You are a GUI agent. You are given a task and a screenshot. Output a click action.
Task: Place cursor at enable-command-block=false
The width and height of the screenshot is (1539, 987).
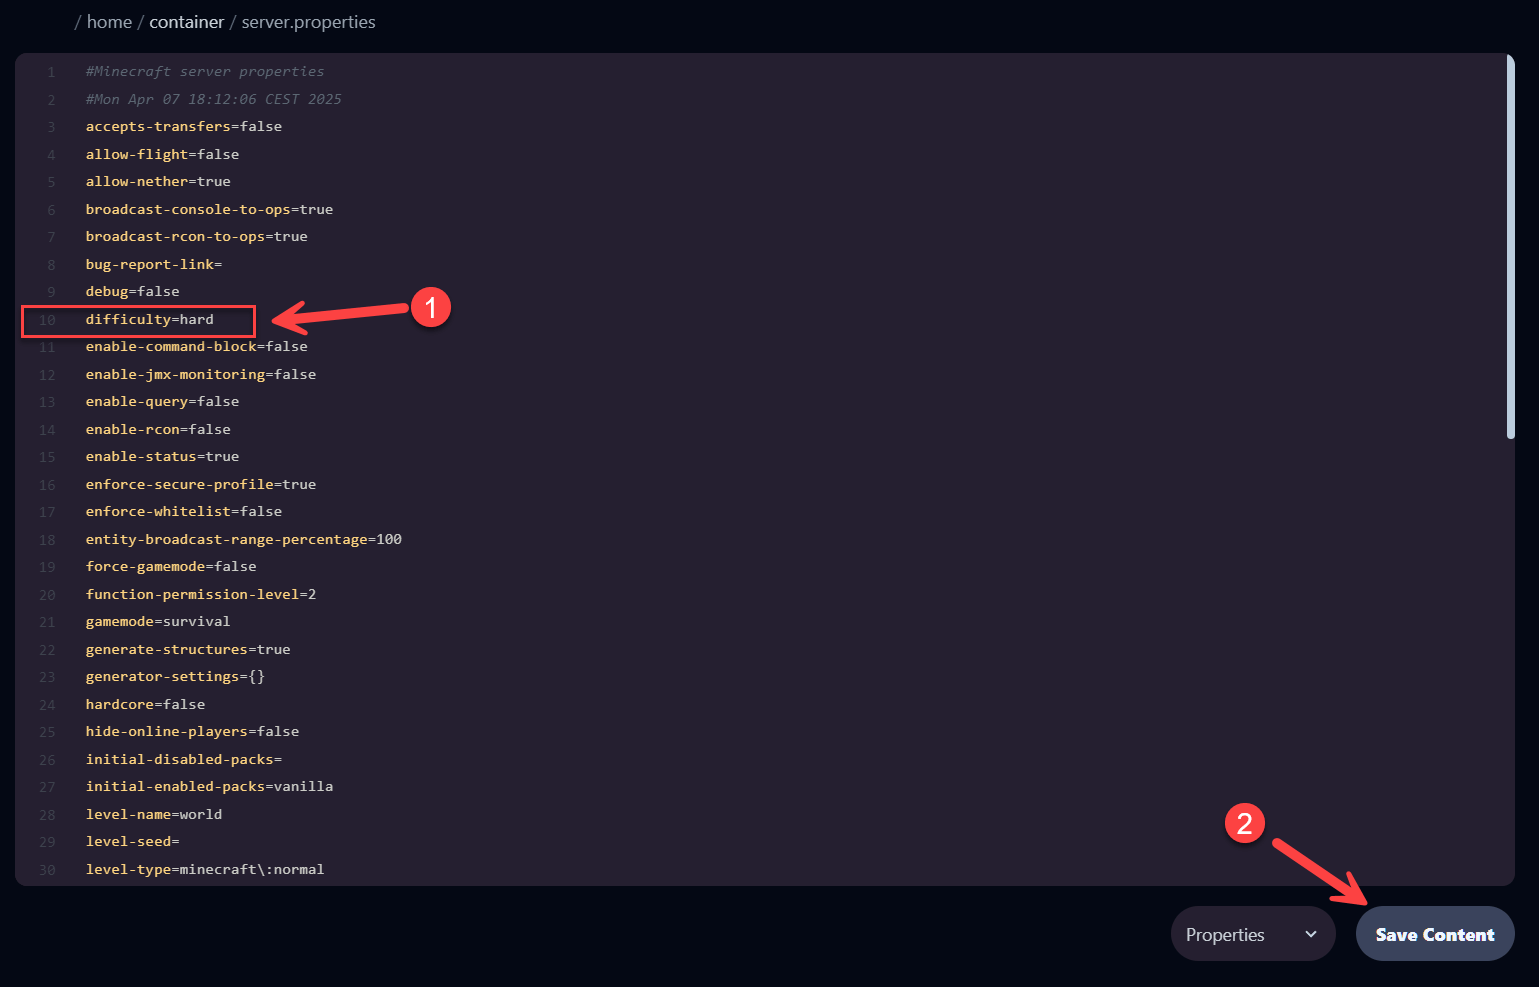(x=196, y=346)
